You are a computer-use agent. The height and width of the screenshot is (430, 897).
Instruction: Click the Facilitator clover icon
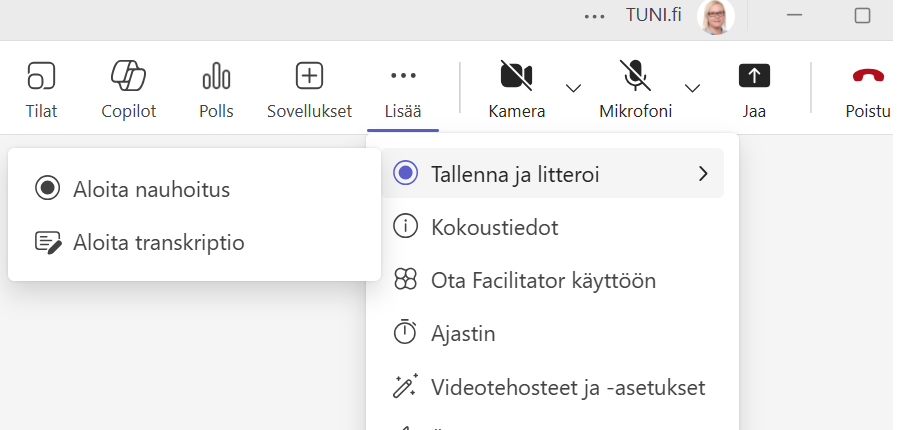click(x=405, y=280)
